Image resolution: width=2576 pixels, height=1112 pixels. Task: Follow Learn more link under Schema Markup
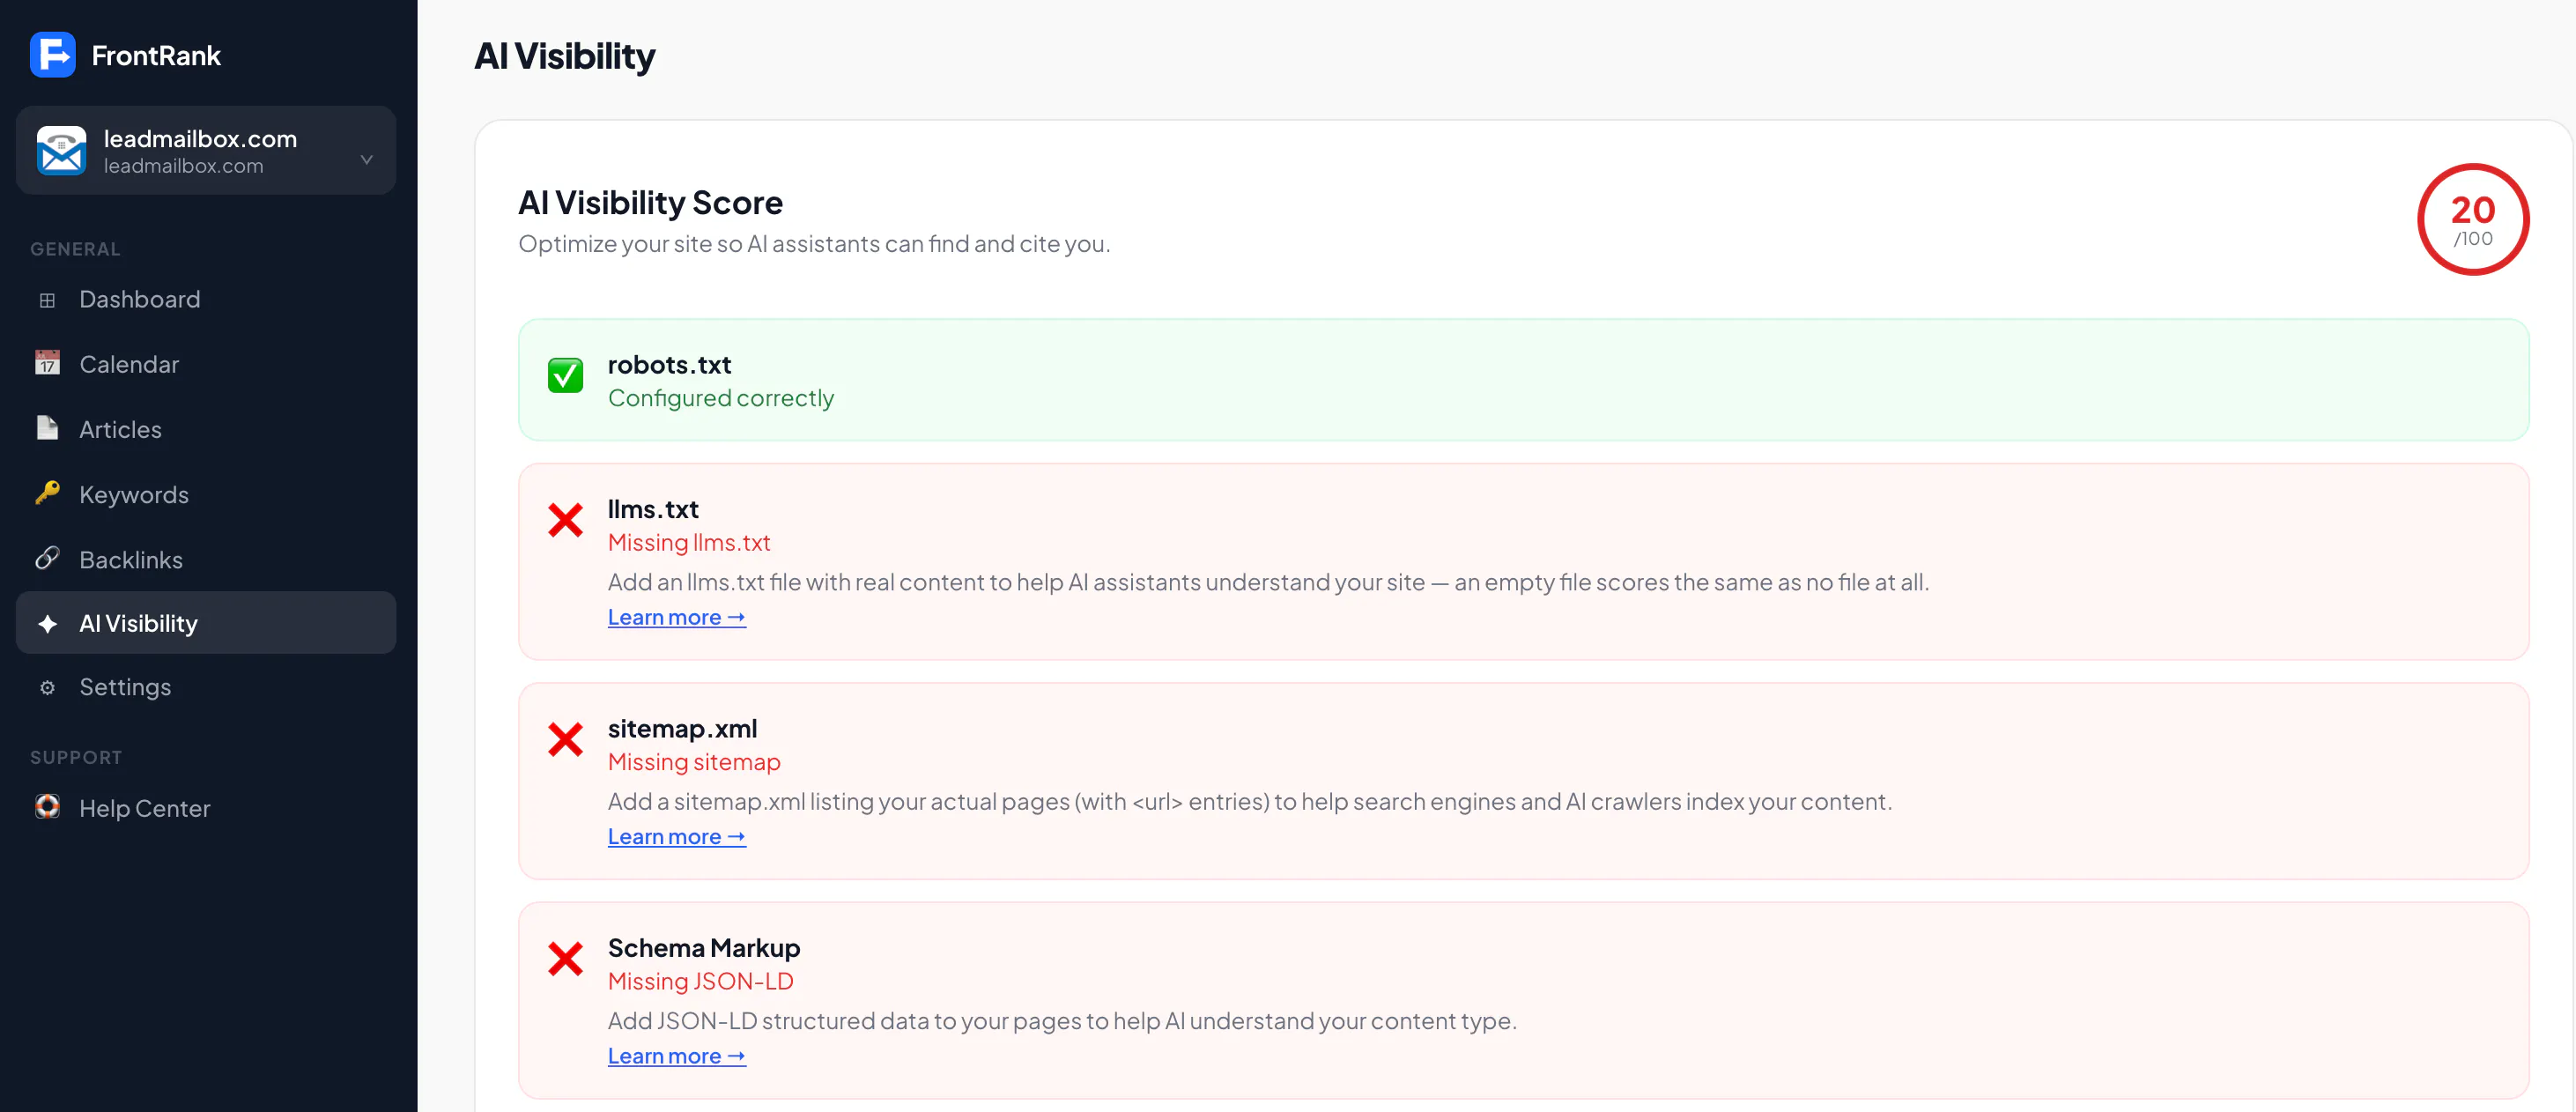coord(677,1056)
